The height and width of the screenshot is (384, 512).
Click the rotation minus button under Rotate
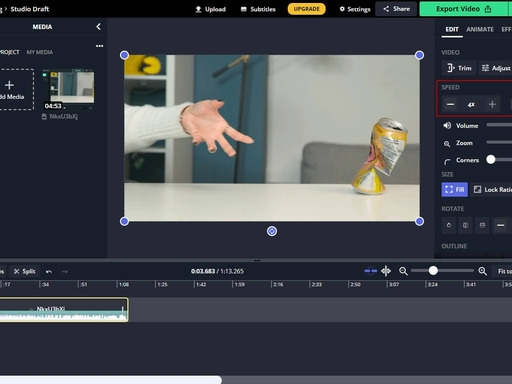(x=500, y=225)
